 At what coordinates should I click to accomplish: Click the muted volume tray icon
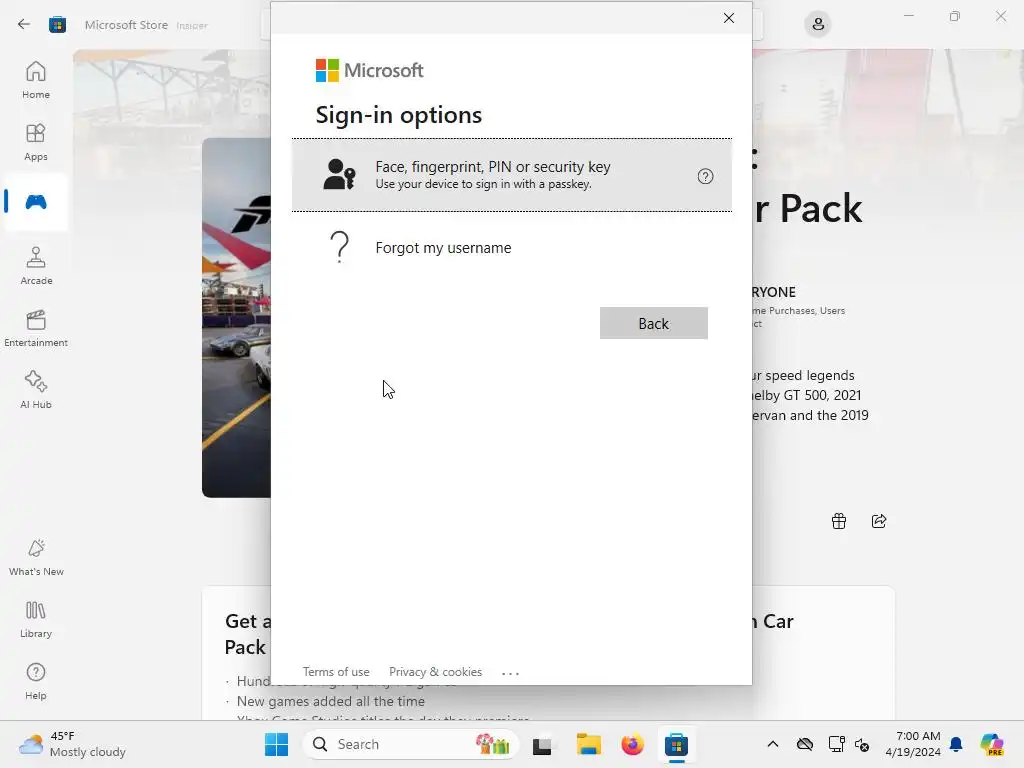coord(862,744)
